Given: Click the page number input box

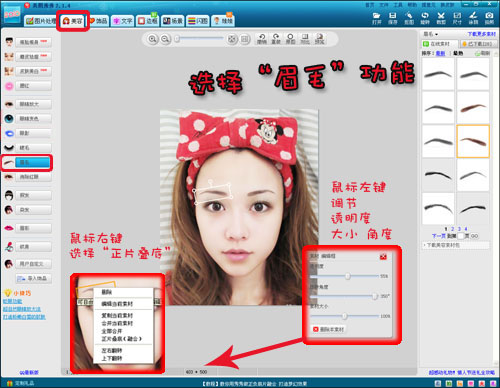Looking at the screenshot, I should pos(461,236).
